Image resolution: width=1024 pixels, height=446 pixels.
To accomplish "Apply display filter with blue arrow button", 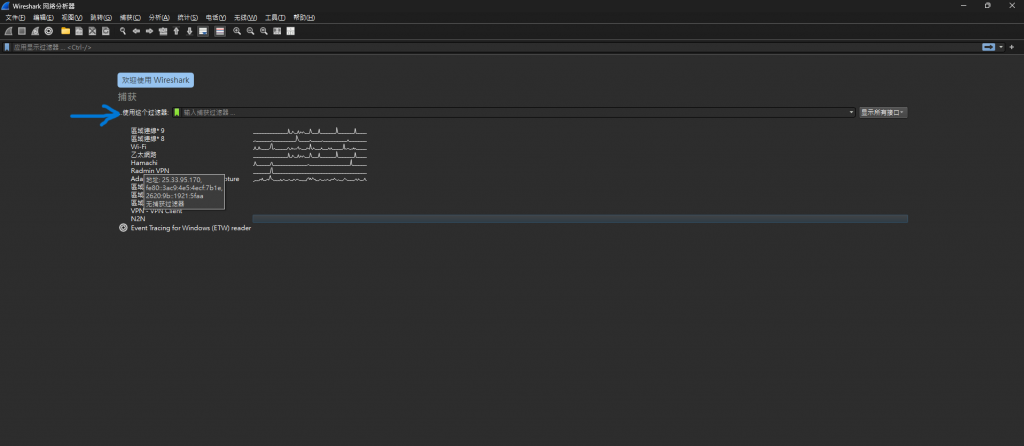I will [x=988, y=47].
